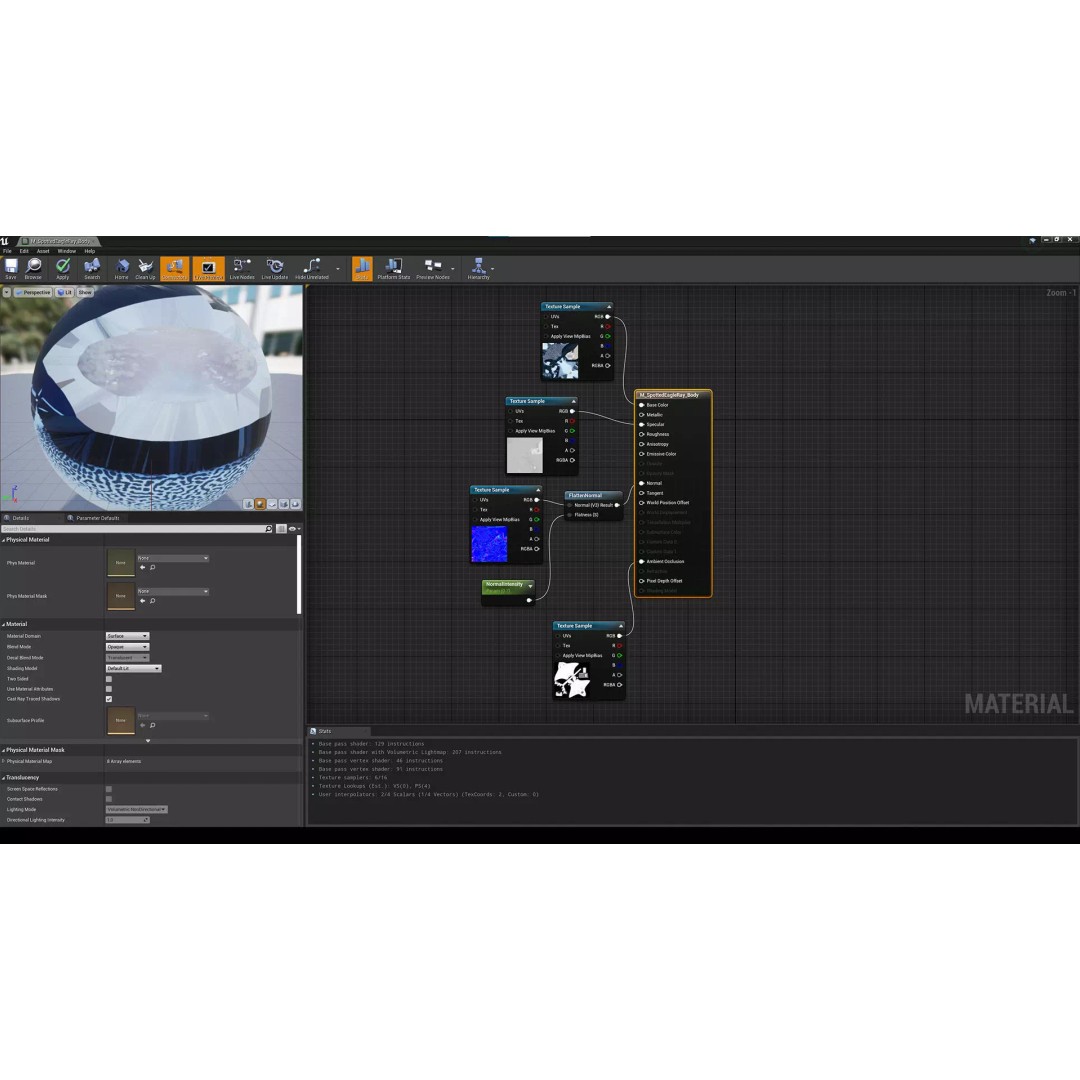Open the Phys Material Mask None dropdown

tap(172, 591)
